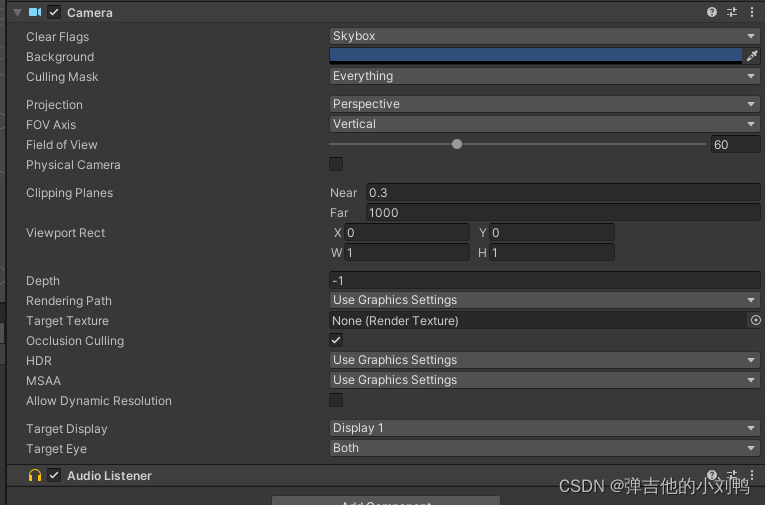This screenshot has width=766, height=505.
Task: Click the Physical Camera label
Action: (x=73, y=165)
